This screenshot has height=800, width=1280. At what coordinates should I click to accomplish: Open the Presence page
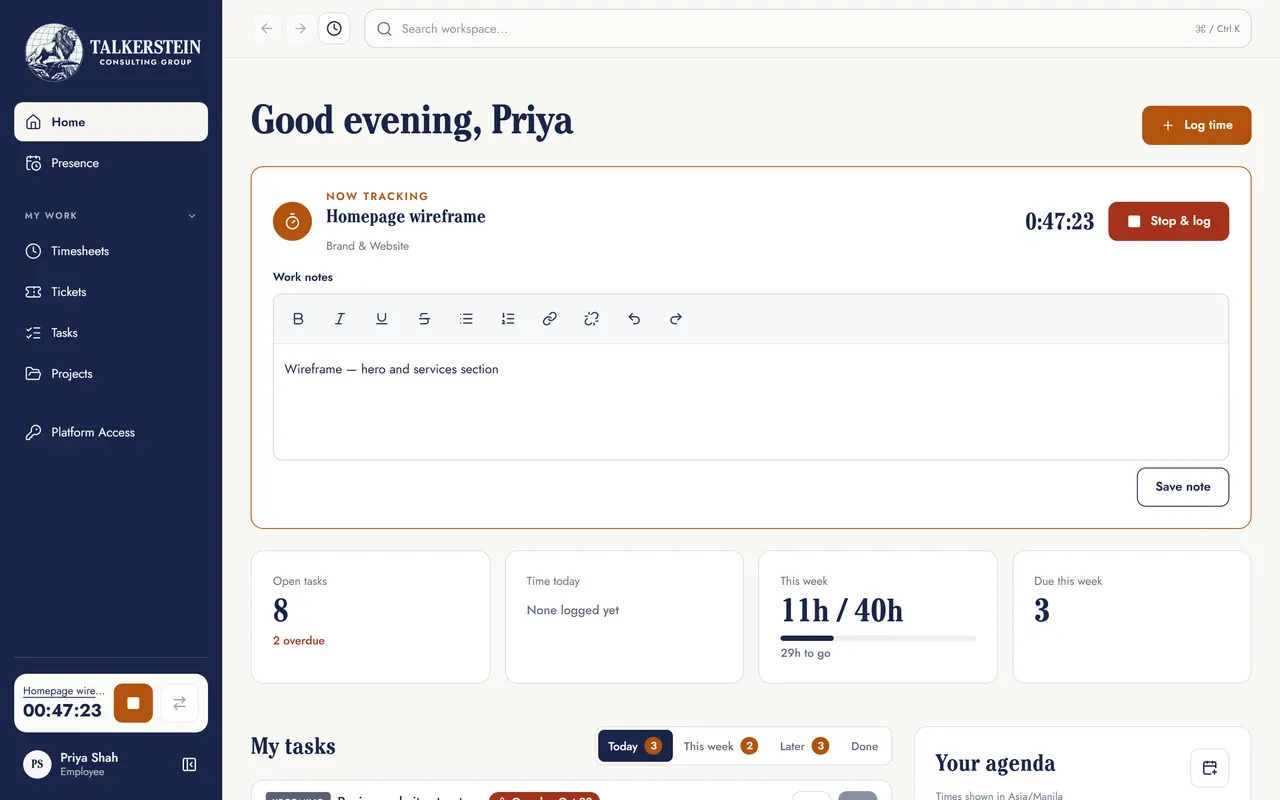coord(111,163)
